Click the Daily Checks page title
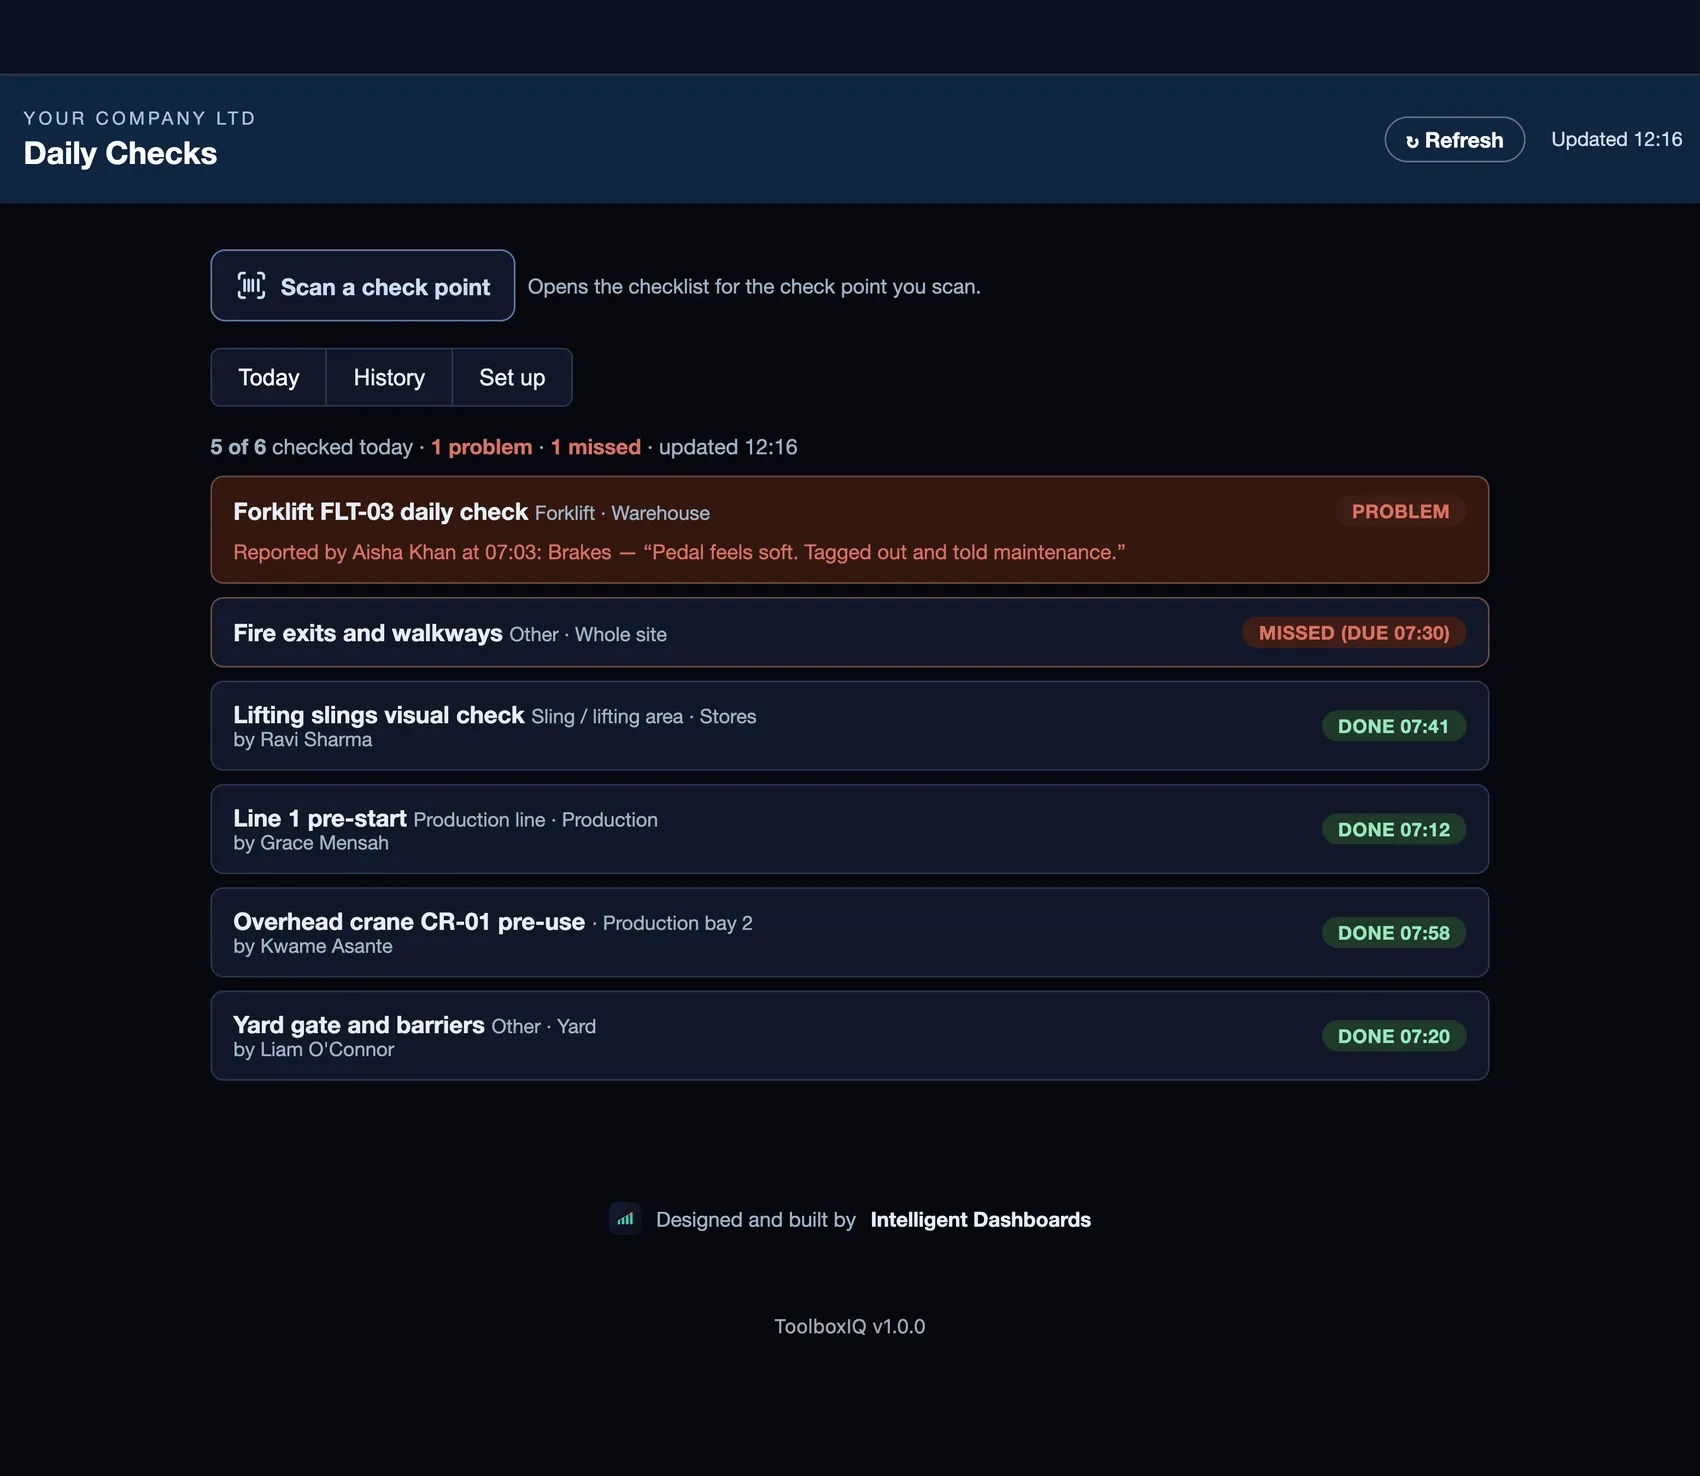This screenshot has height=1476, width=1700. [x=120, y=153]
